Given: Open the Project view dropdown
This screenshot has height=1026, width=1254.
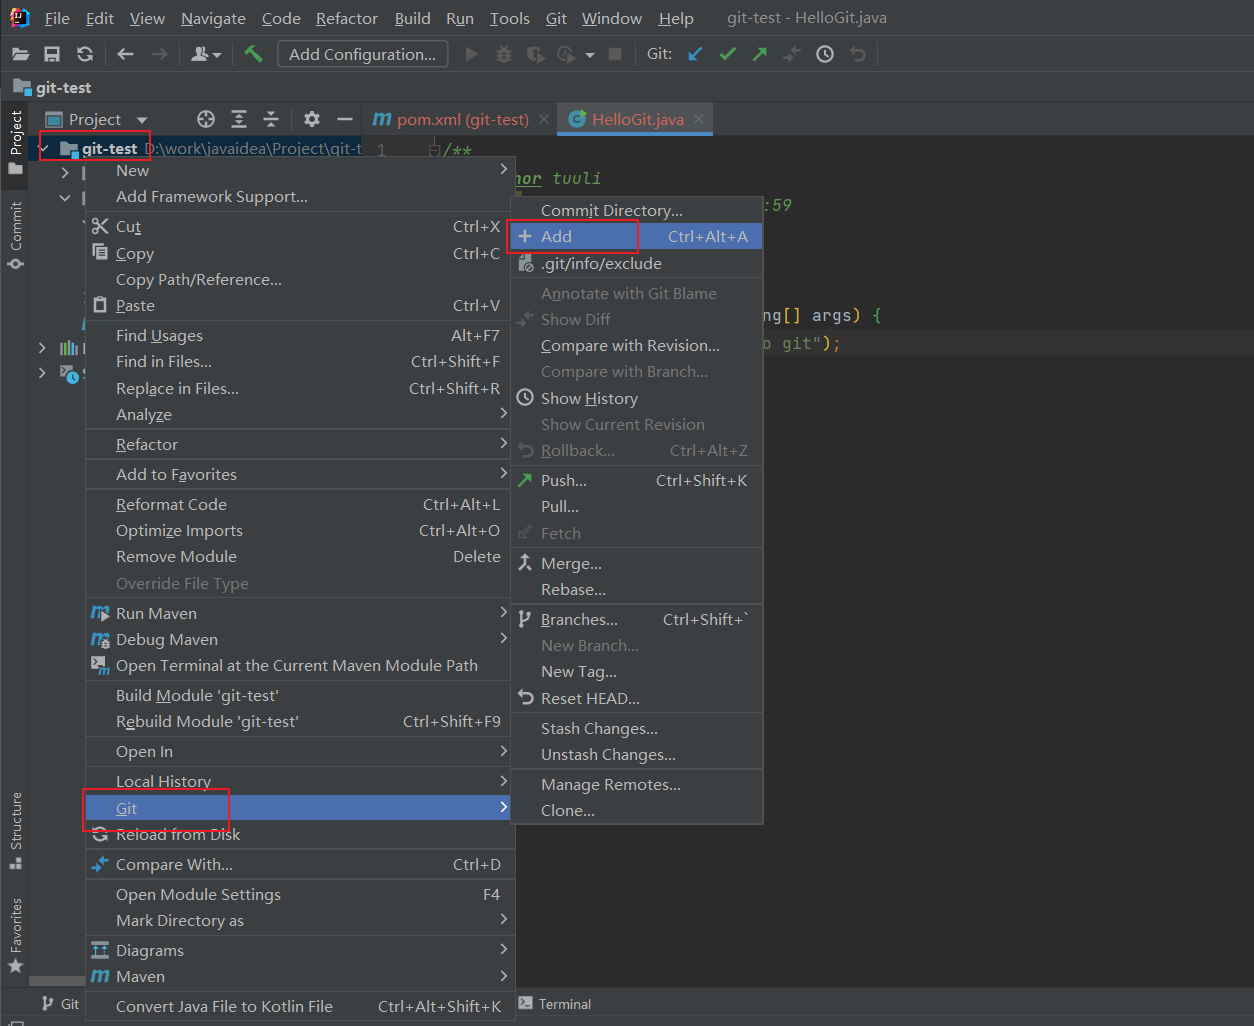Looking at the screenshot, I should coord(139,119).
